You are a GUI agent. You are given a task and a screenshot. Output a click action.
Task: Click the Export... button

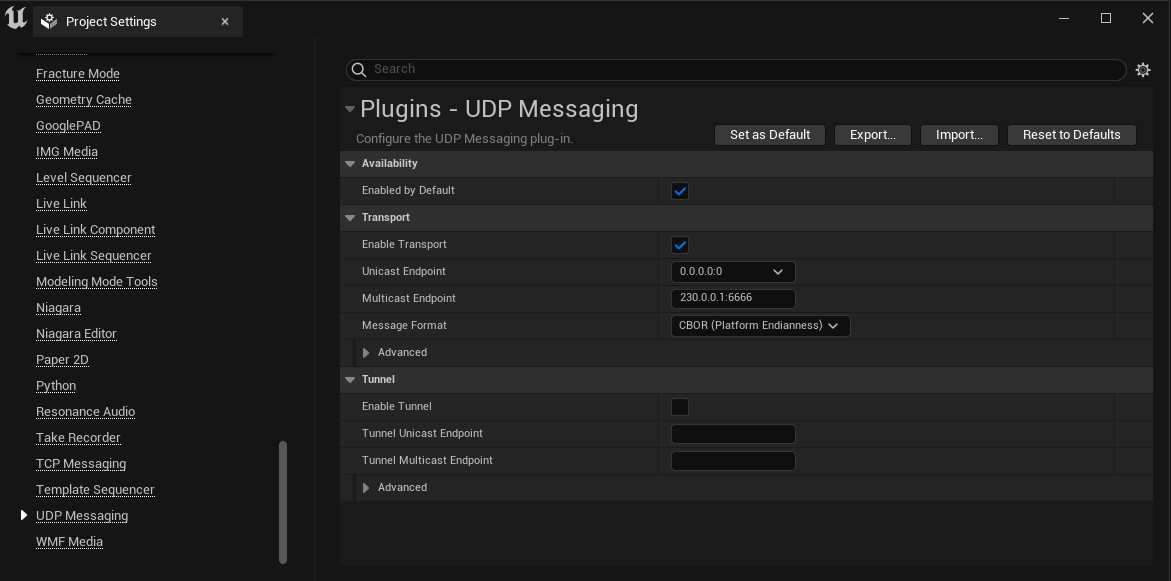pyautogui.click(x=873, y=135)
